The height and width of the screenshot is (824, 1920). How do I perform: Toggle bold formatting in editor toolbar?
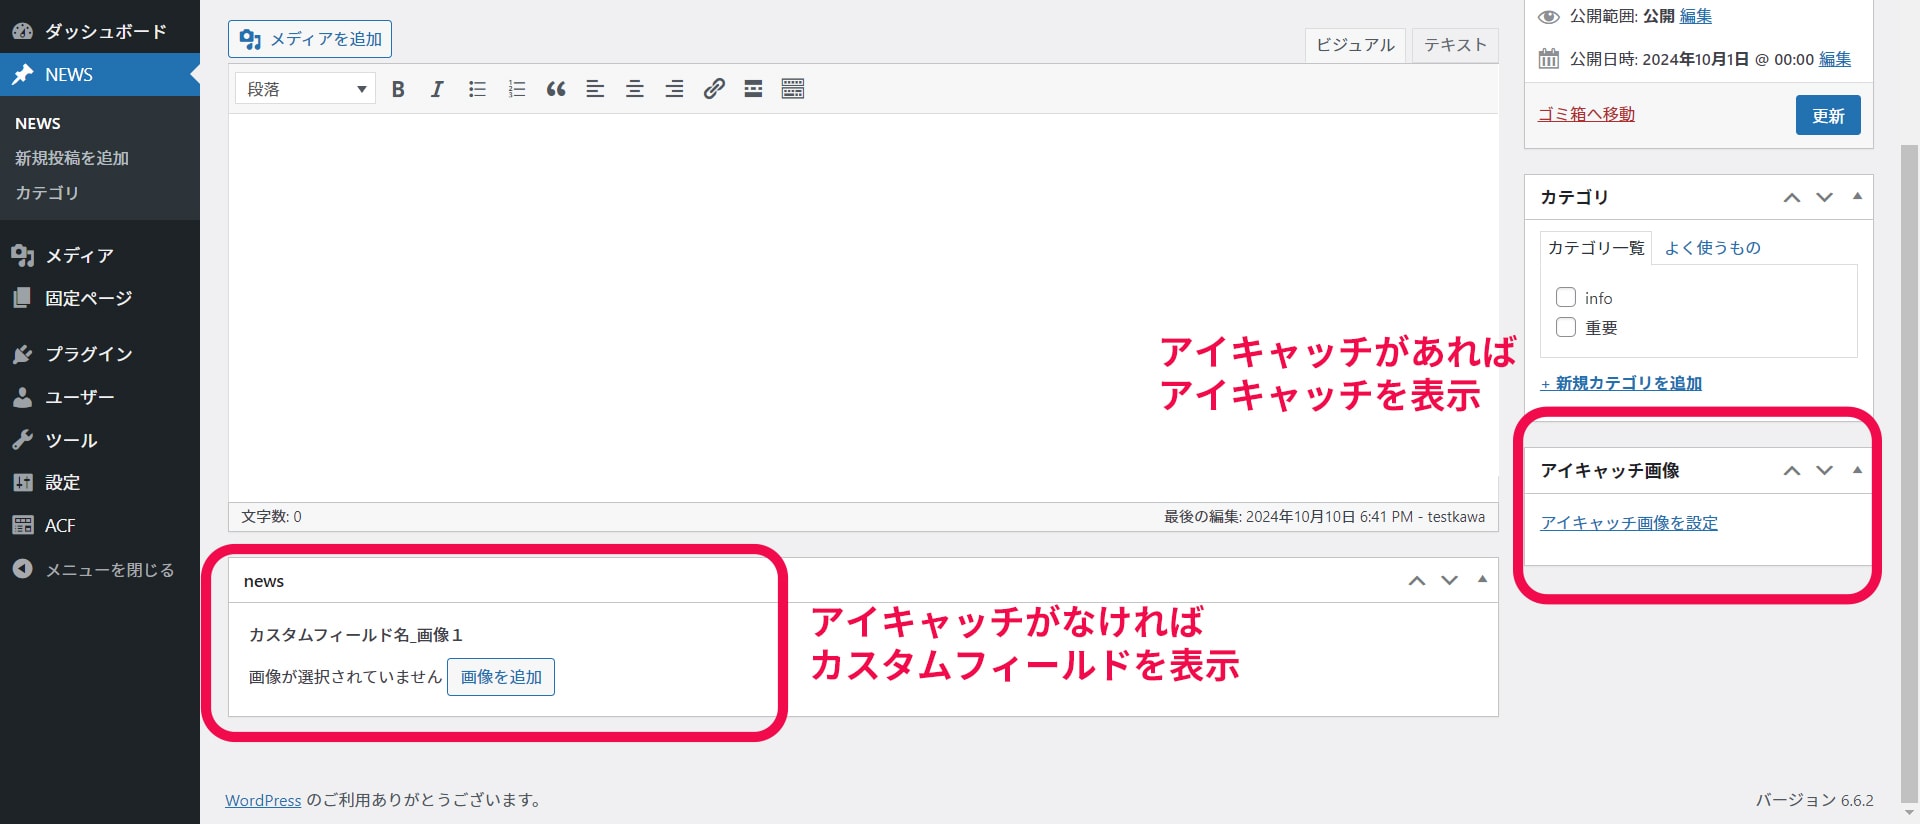[398, 89]
